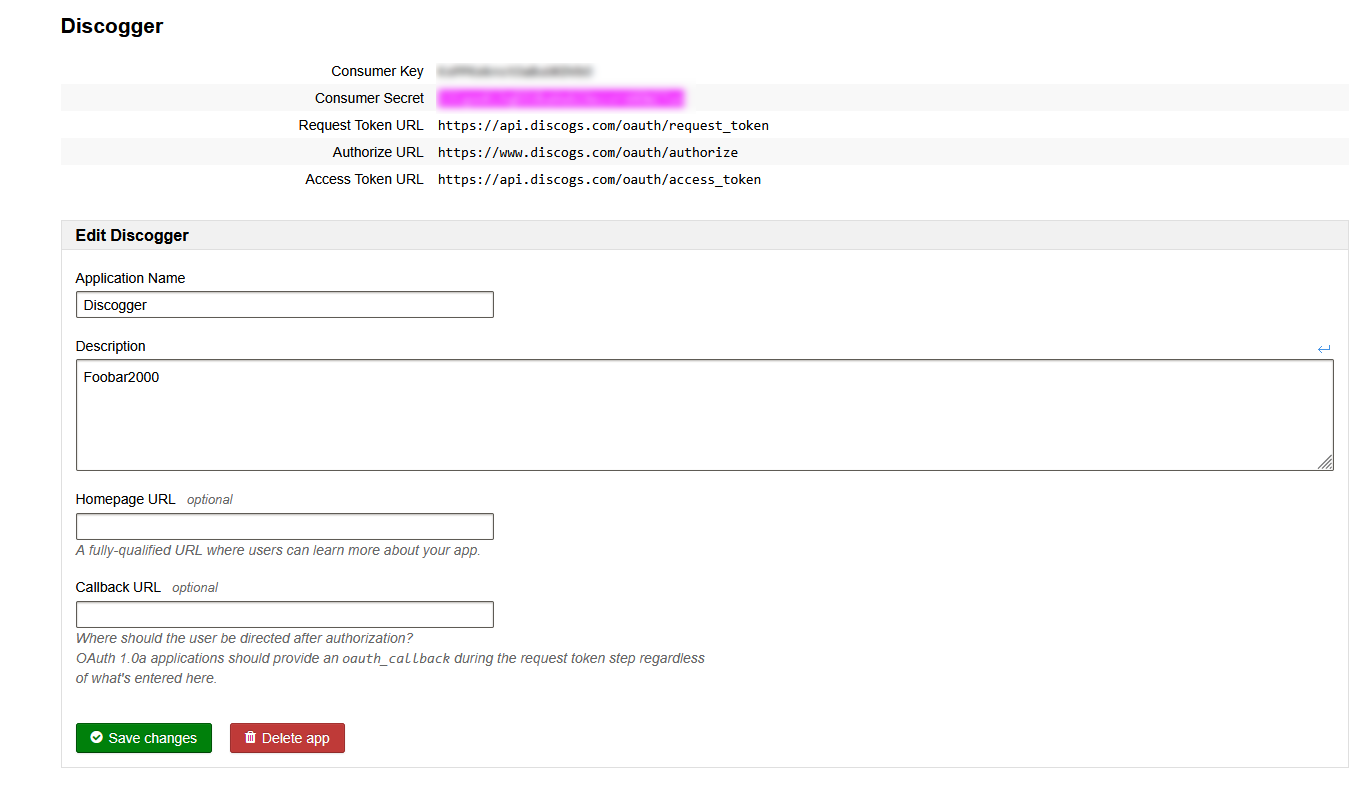Click the "Authorize URL" label

(x=378, y=153)
